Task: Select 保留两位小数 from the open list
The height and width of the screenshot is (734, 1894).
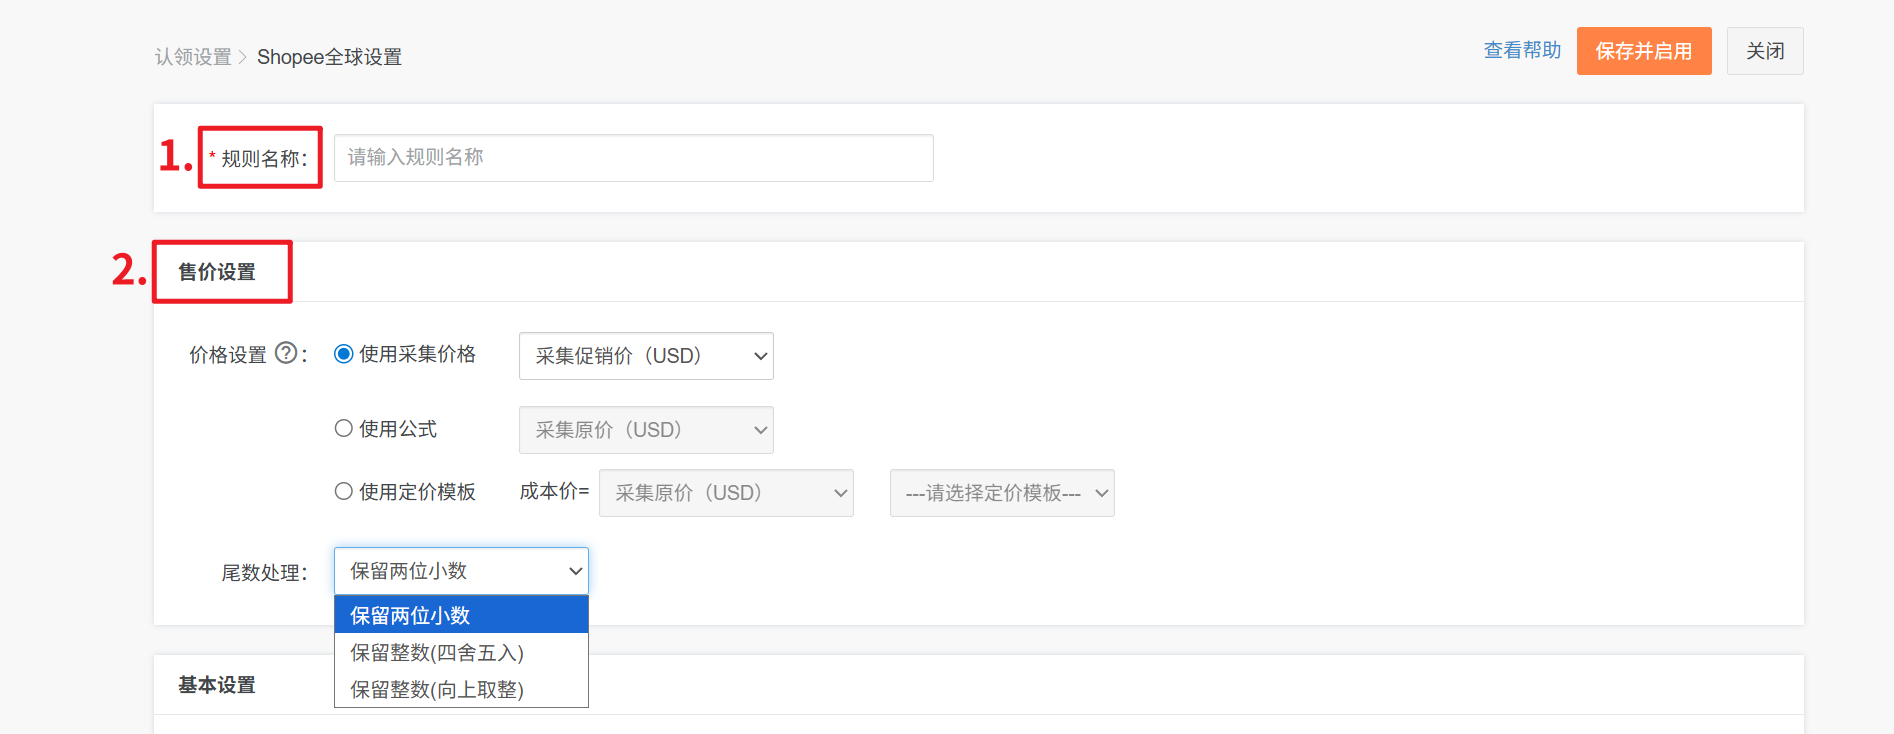Action: click(461, 615)
